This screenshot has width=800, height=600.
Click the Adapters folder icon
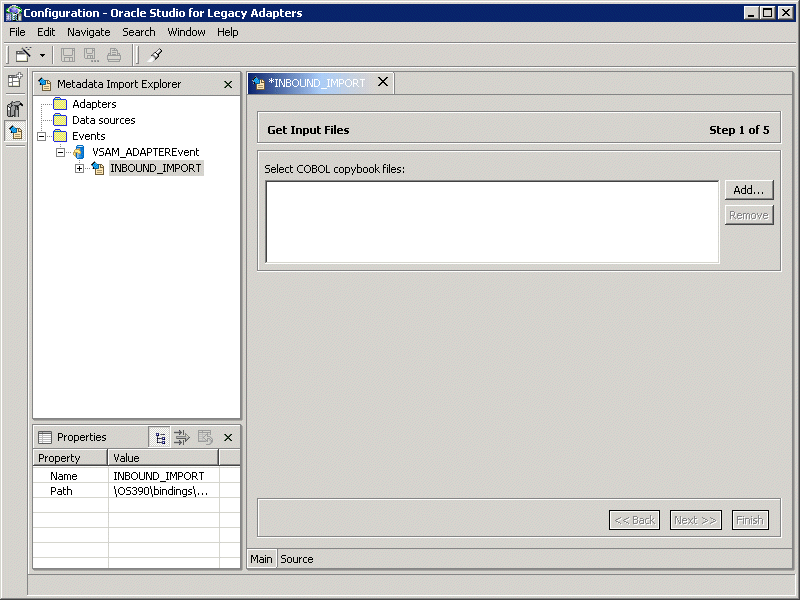coord(60,104)
